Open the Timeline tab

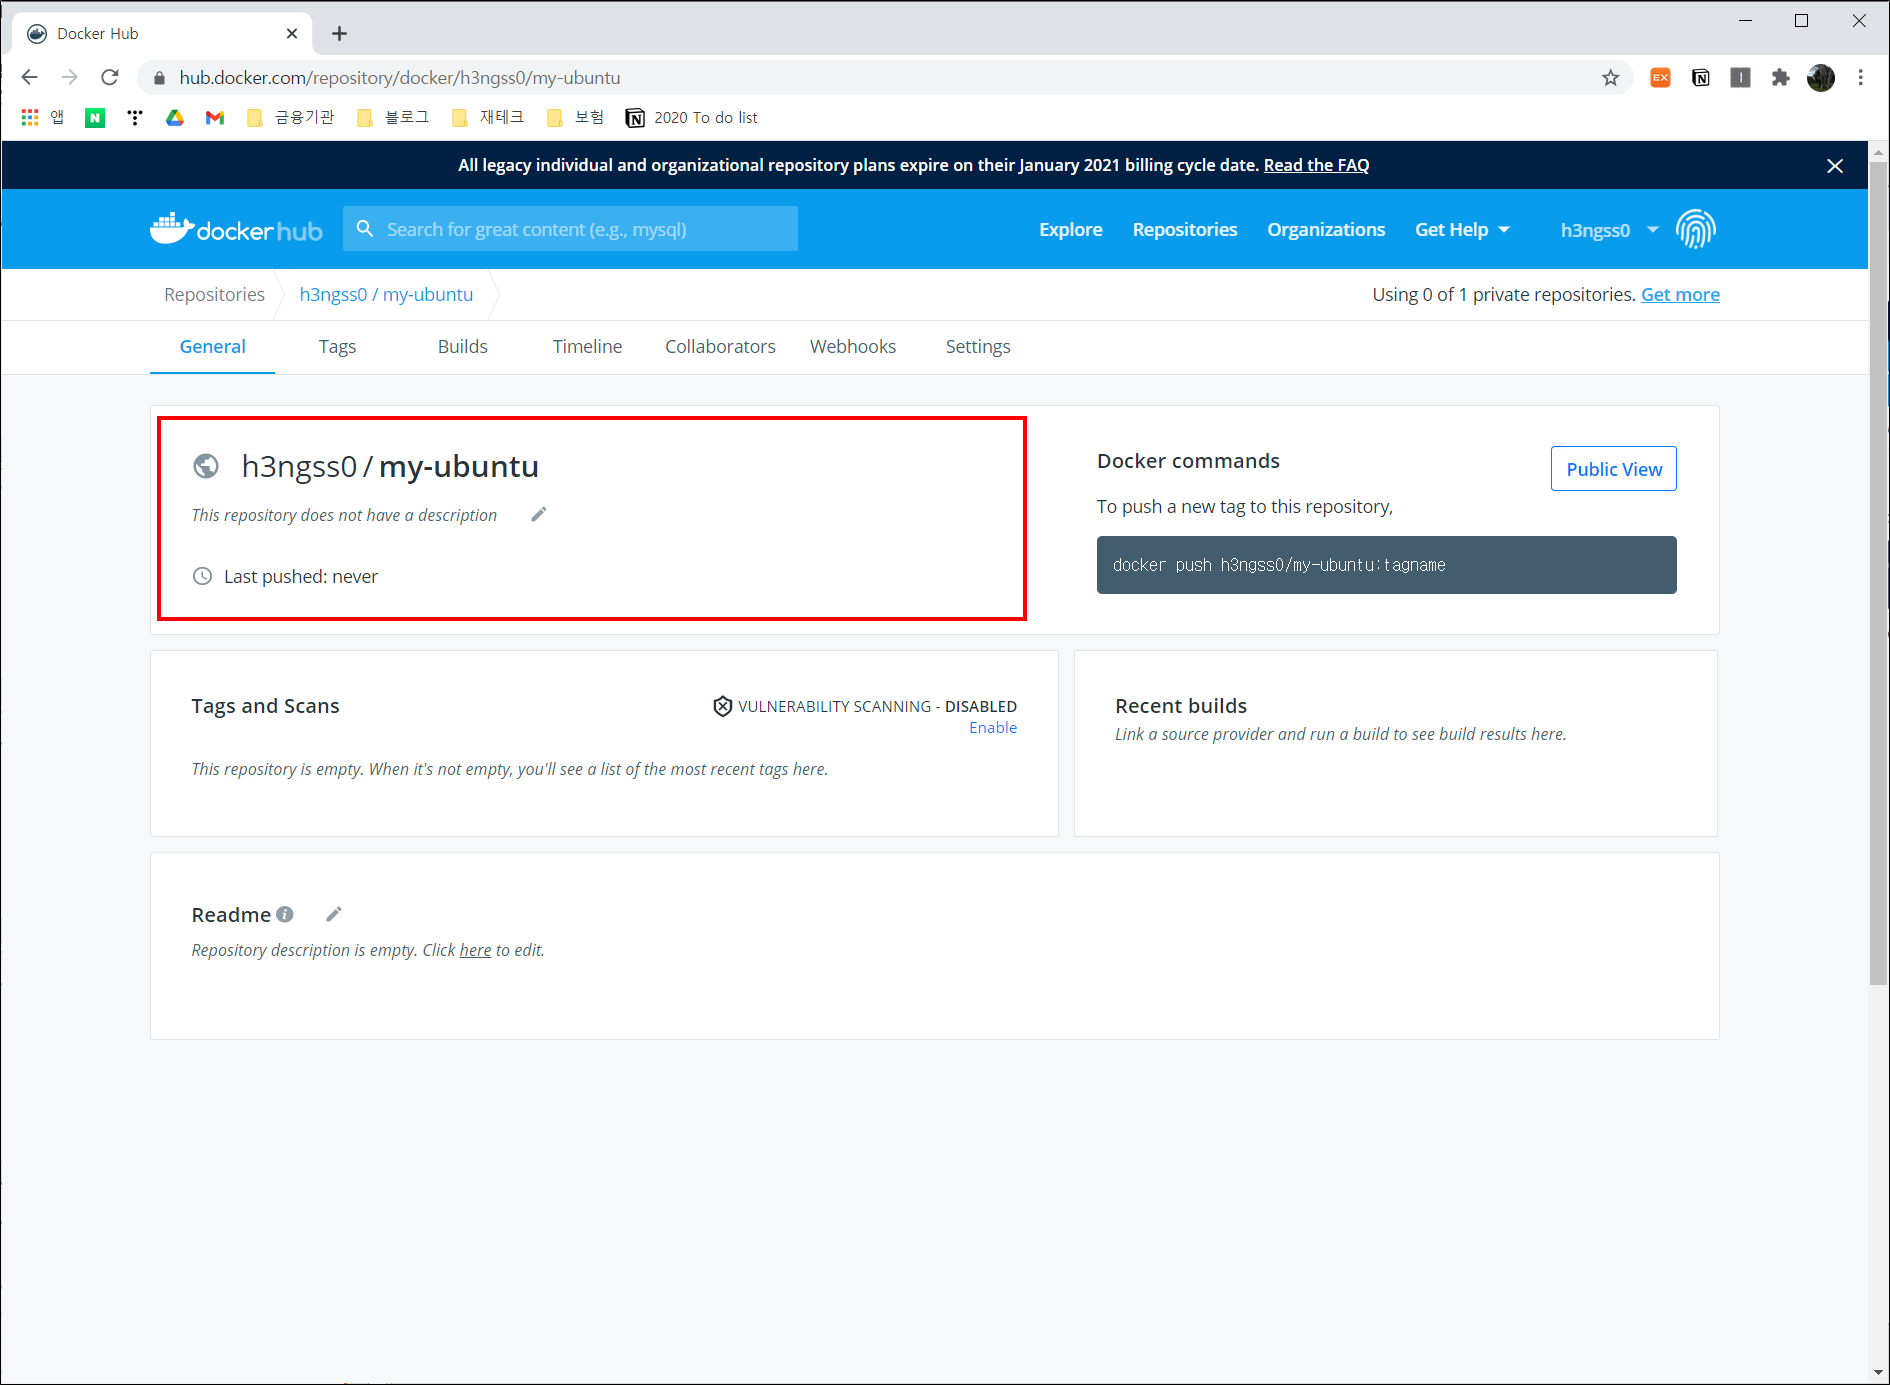[x=587, y=347]
